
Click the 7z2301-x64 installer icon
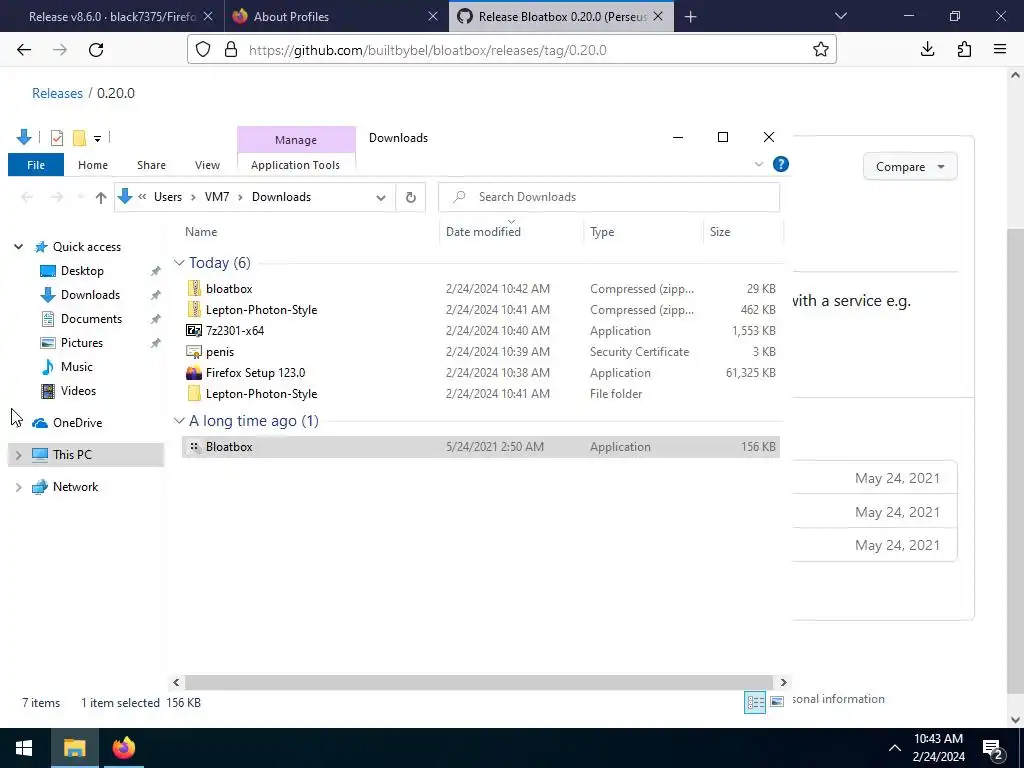coord(194,330)
